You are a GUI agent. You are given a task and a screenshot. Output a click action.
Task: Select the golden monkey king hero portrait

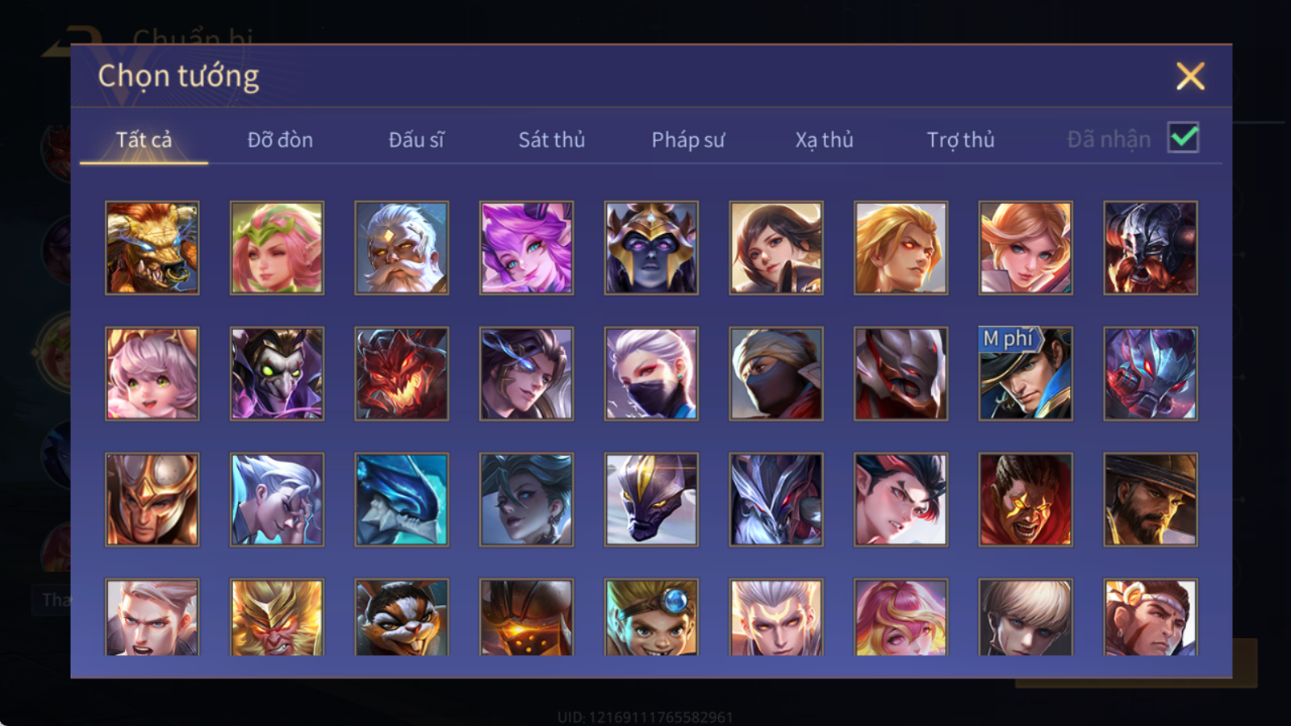(x=277, y=618)
